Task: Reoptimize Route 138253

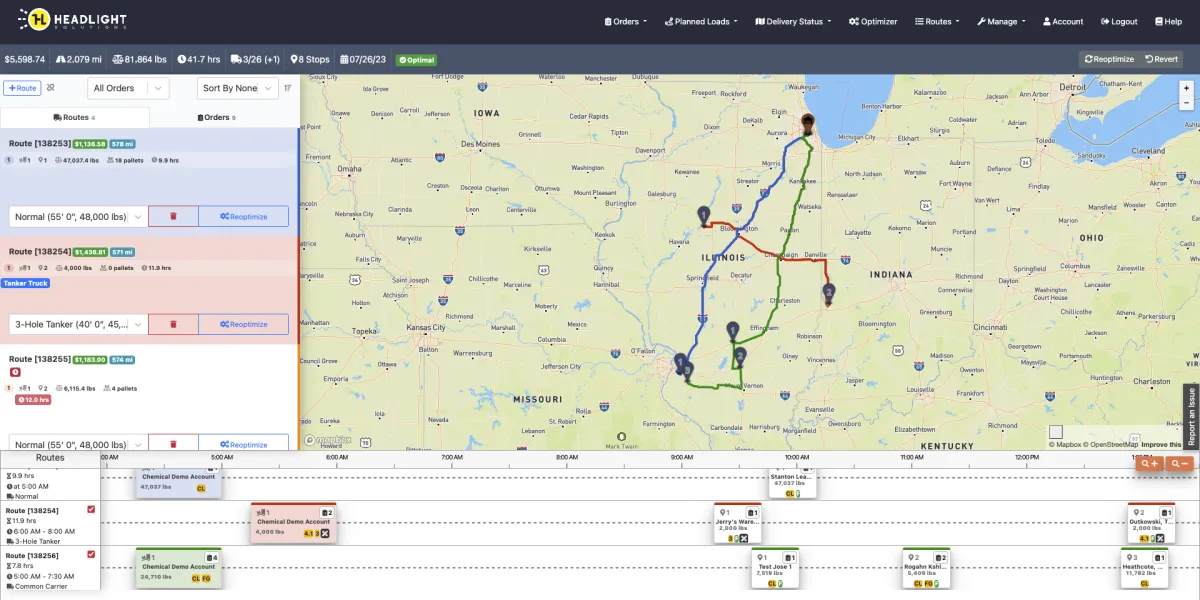Action: coord(244,216)
